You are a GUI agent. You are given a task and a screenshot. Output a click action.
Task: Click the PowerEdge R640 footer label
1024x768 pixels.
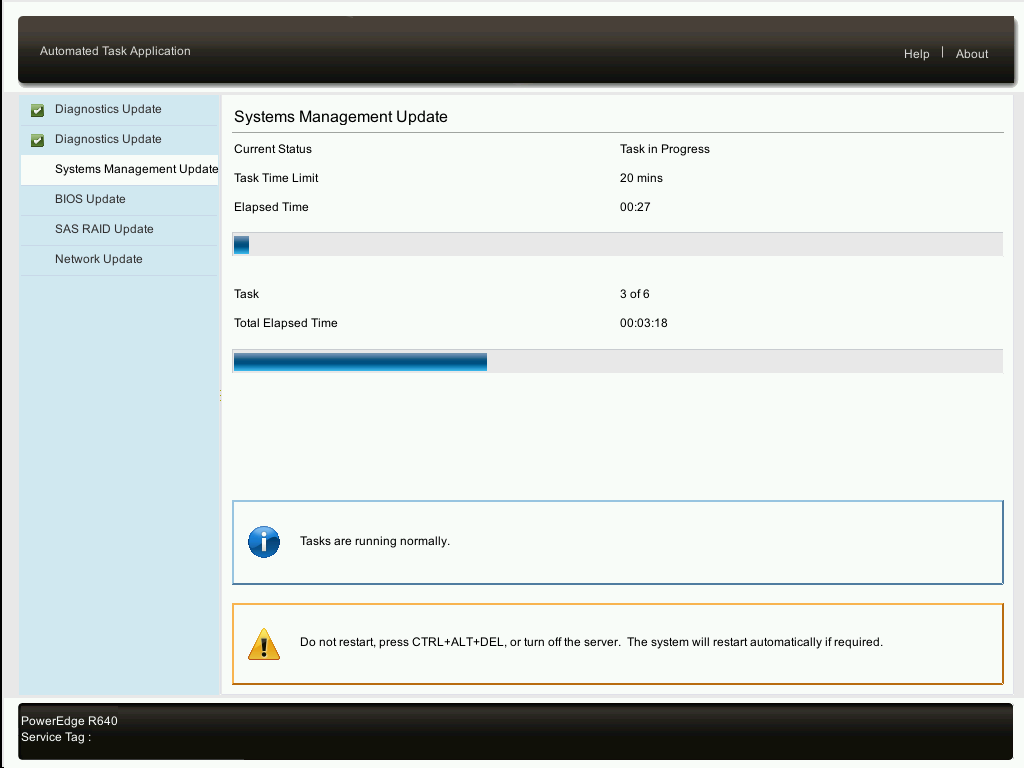click(71, 720)
